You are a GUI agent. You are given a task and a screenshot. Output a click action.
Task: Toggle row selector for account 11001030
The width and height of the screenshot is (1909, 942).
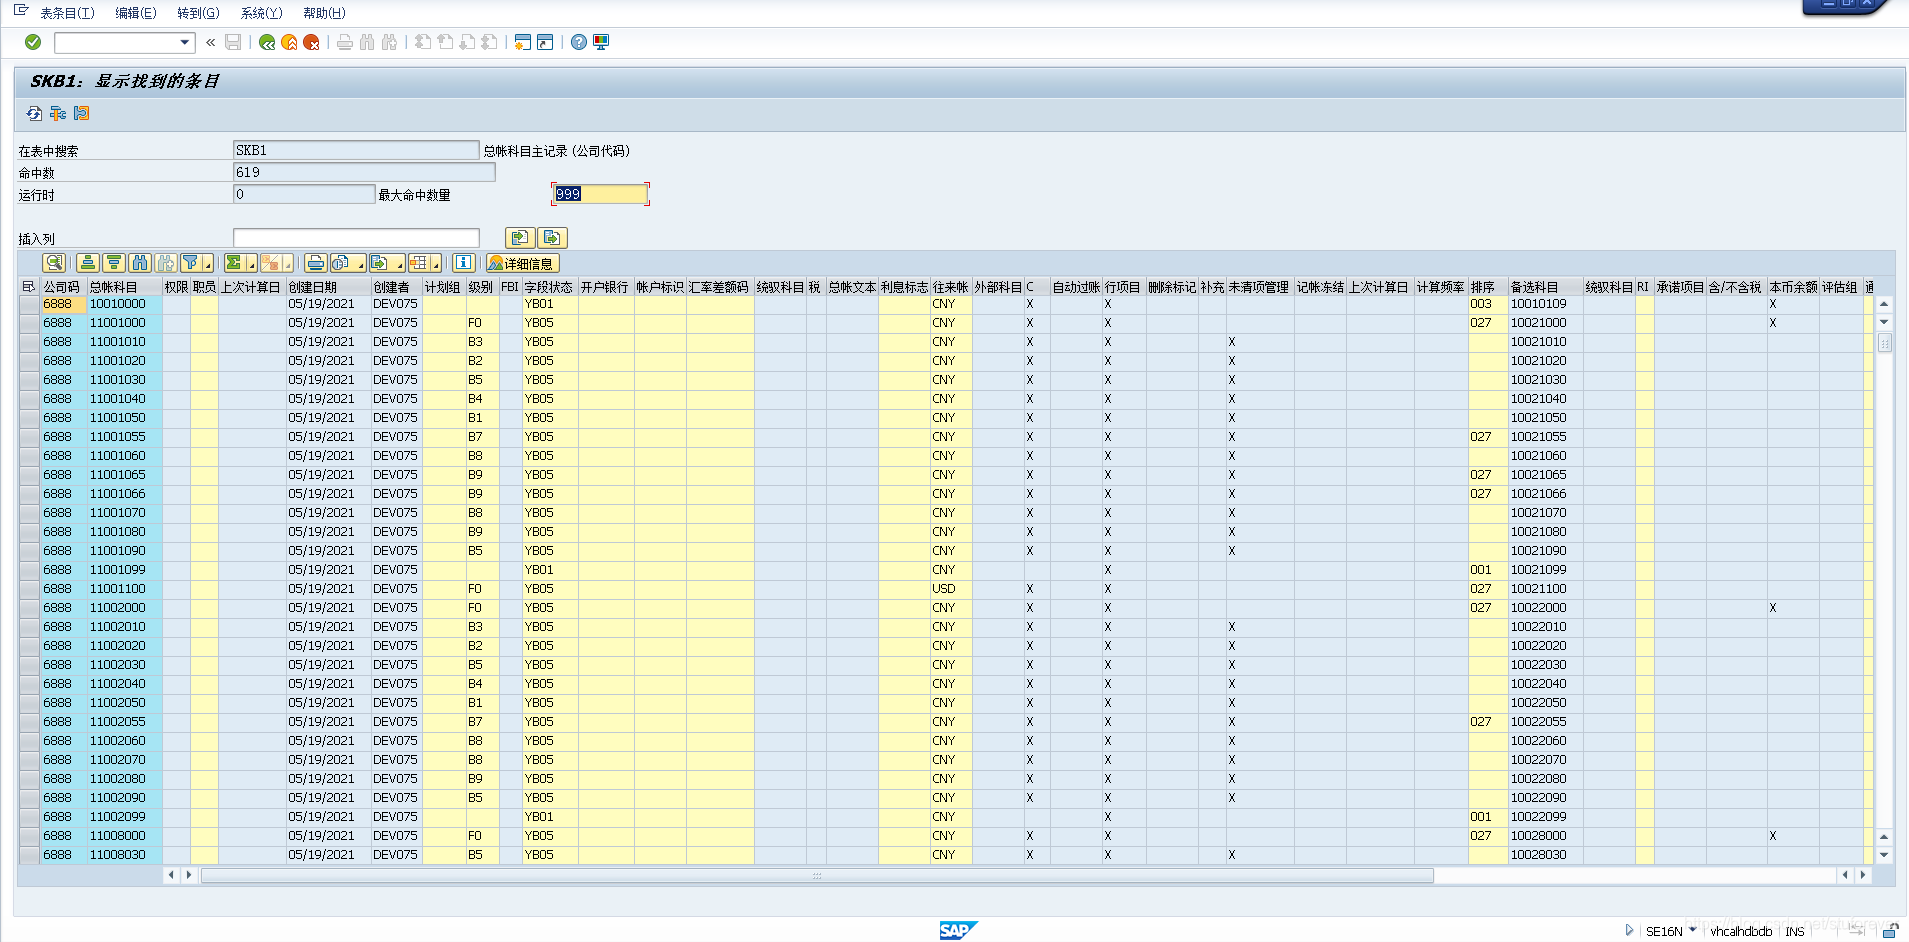click(x=29, y=380)
